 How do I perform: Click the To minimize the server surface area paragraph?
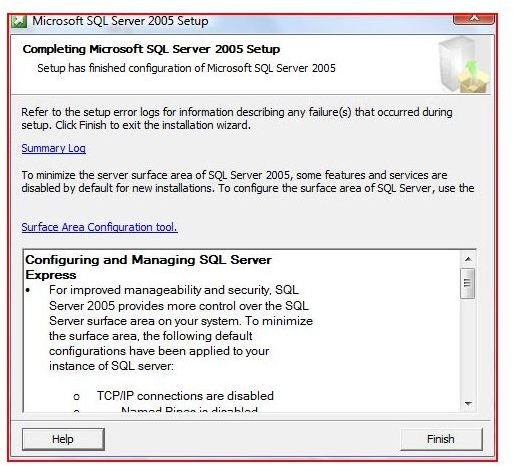point(248,181)
